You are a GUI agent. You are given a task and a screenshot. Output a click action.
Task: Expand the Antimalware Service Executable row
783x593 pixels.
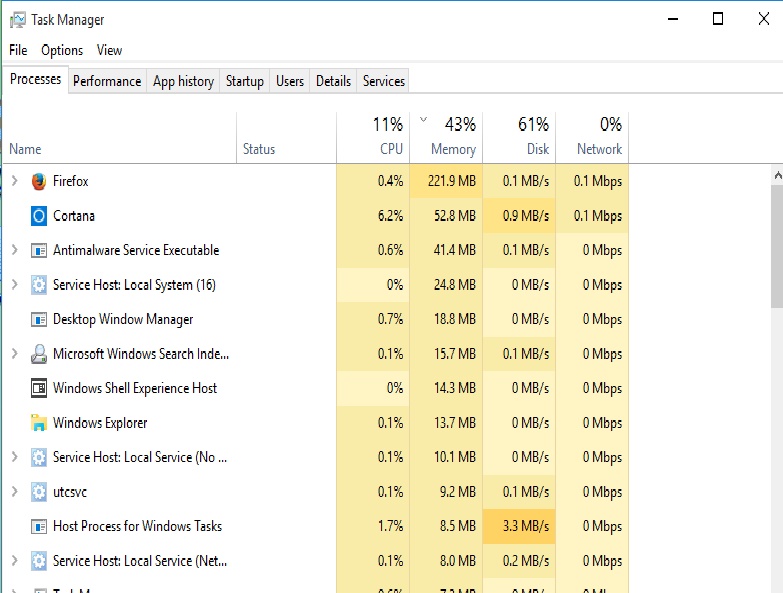click(x=14, y=250)
